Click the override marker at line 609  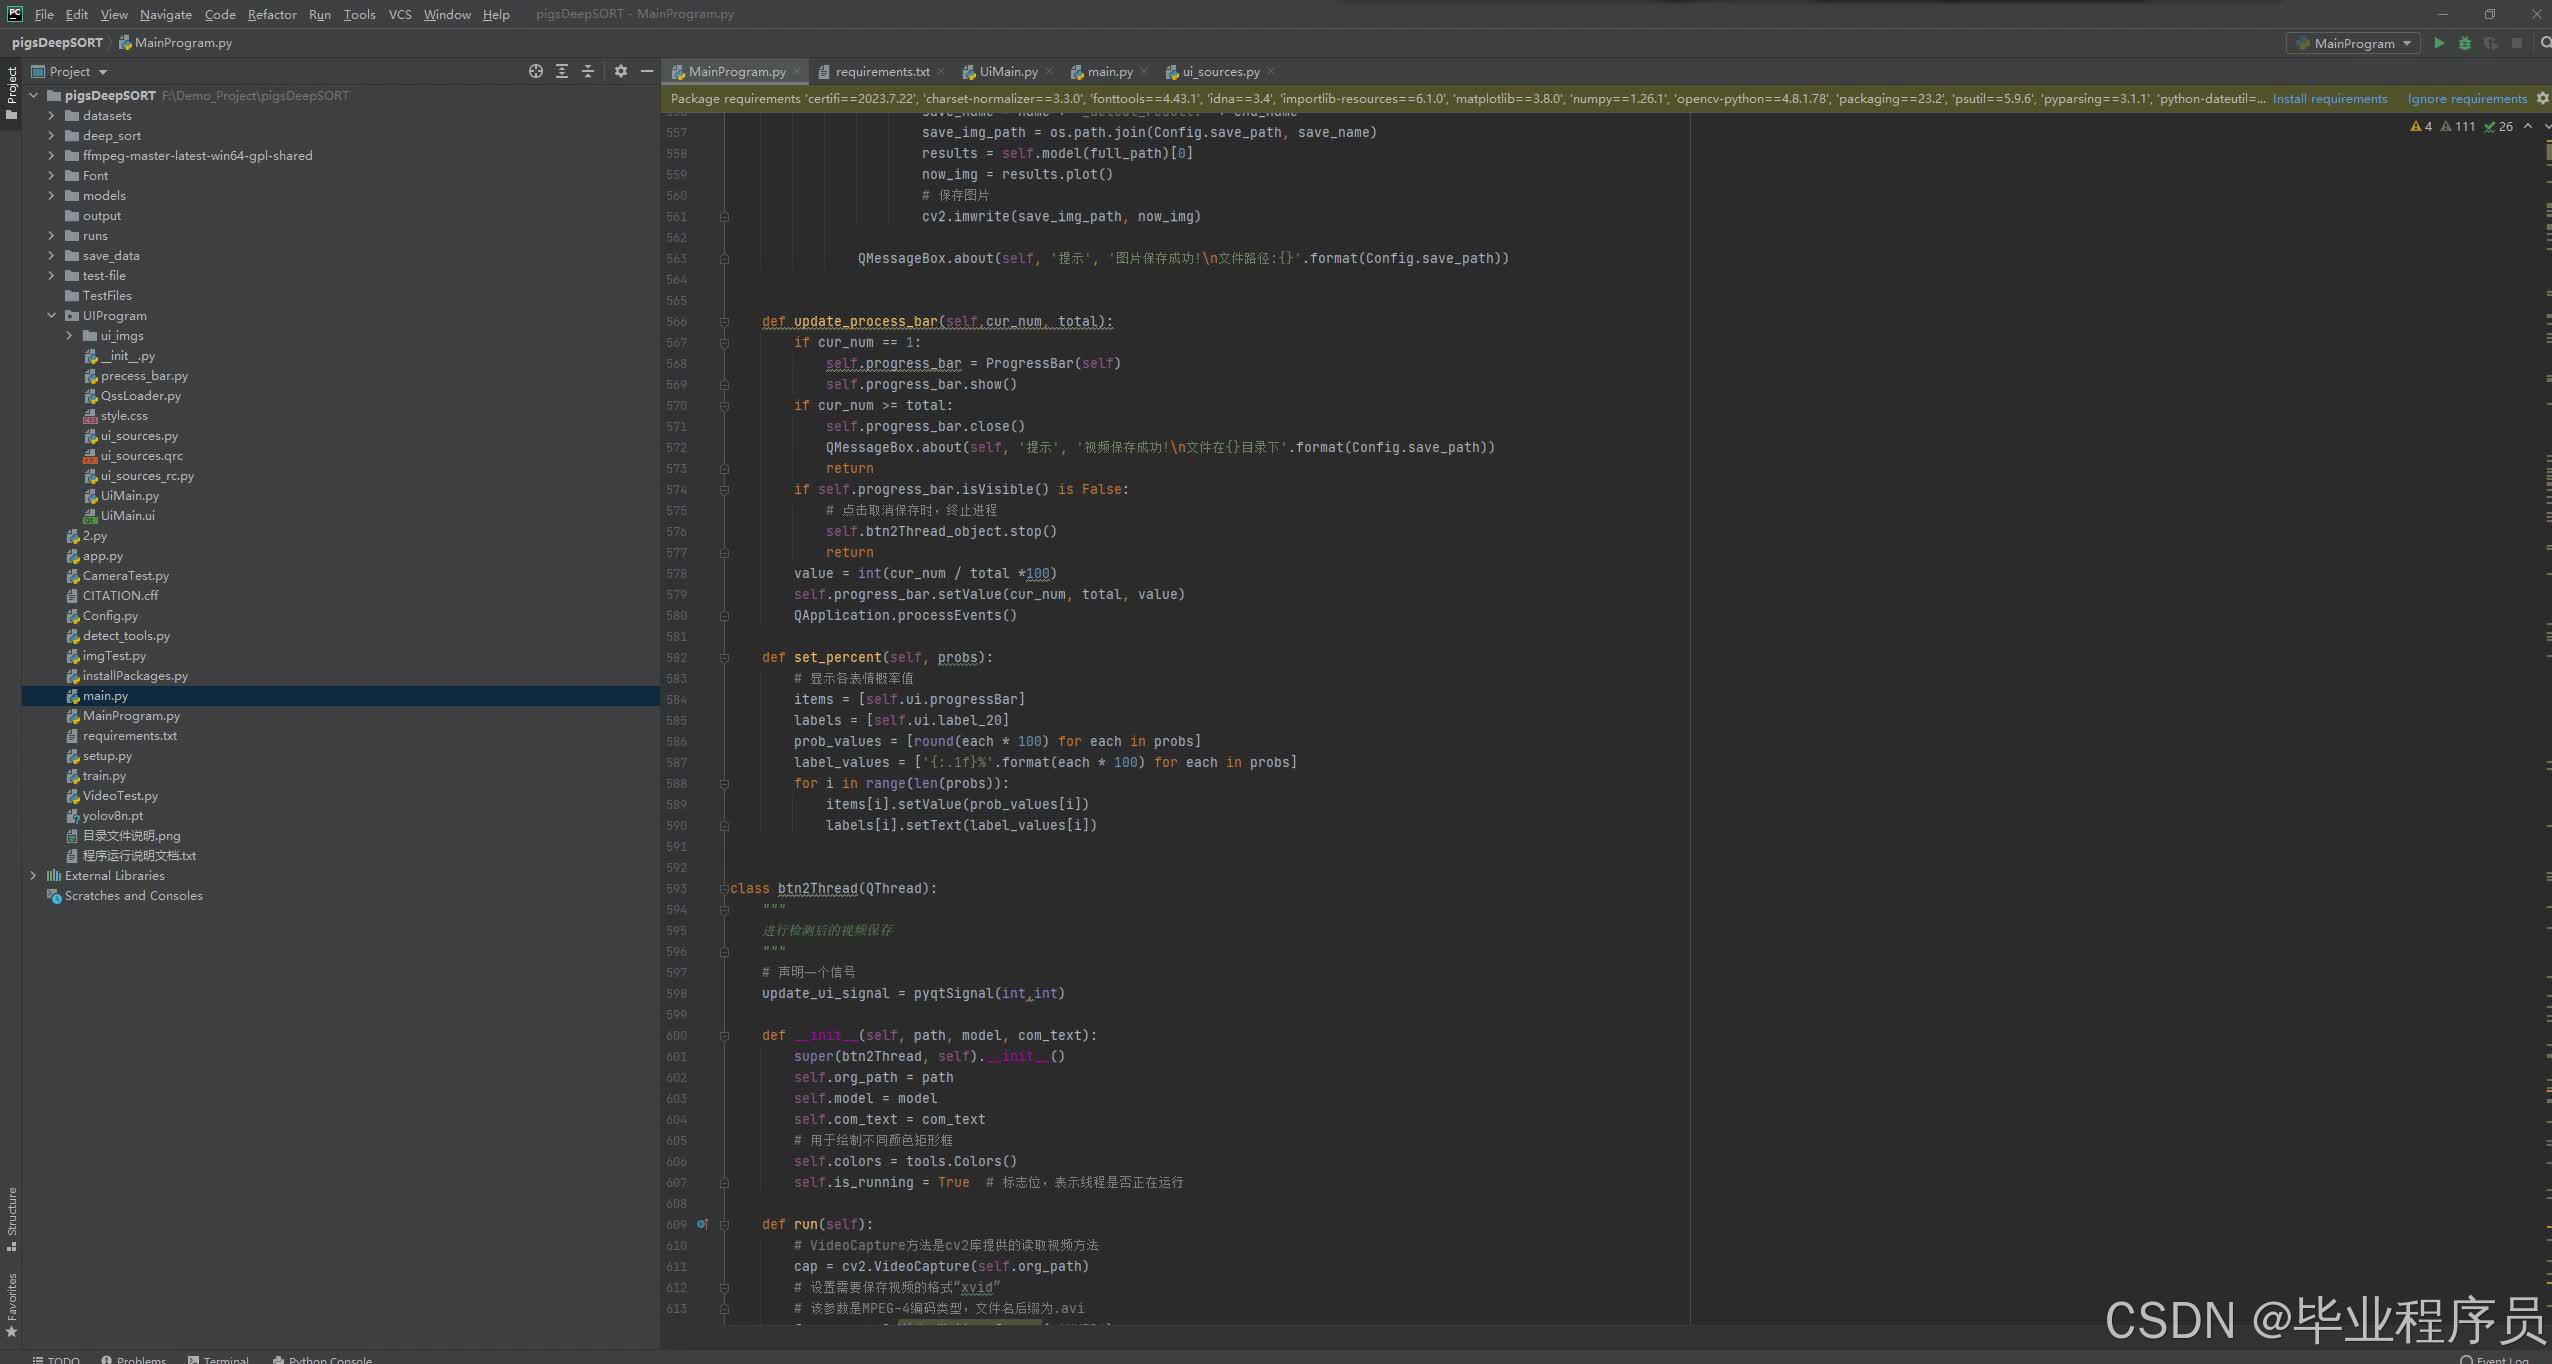click(703, 1224)
